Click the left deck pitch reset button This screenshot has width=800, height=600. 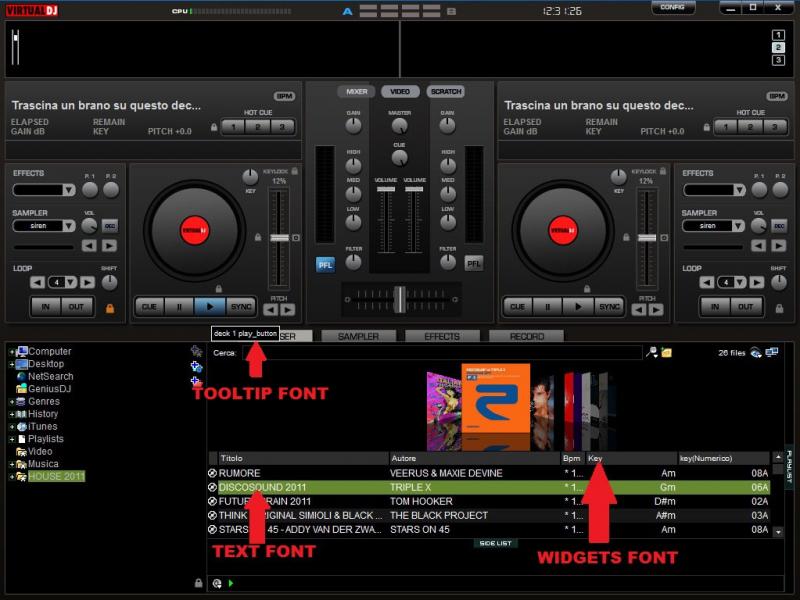click(296, 238)
